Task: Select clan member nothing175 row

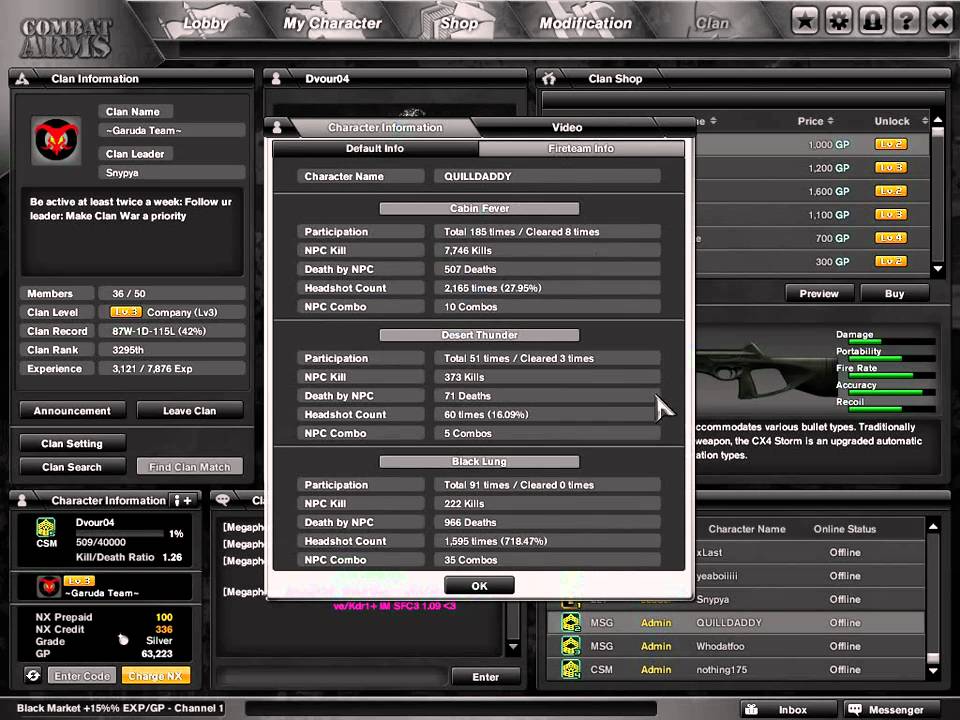Action: click(736, 669)
